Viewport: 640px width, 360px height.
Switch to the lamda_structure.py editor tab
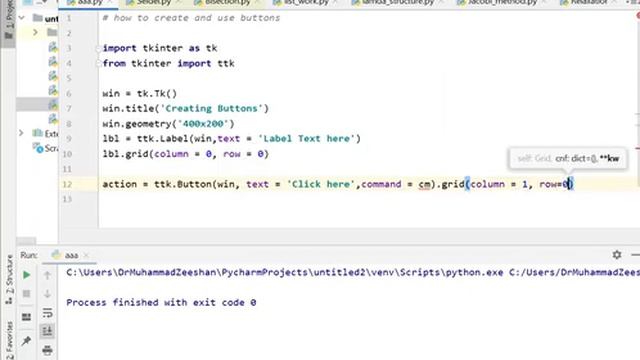coord(398,3)
